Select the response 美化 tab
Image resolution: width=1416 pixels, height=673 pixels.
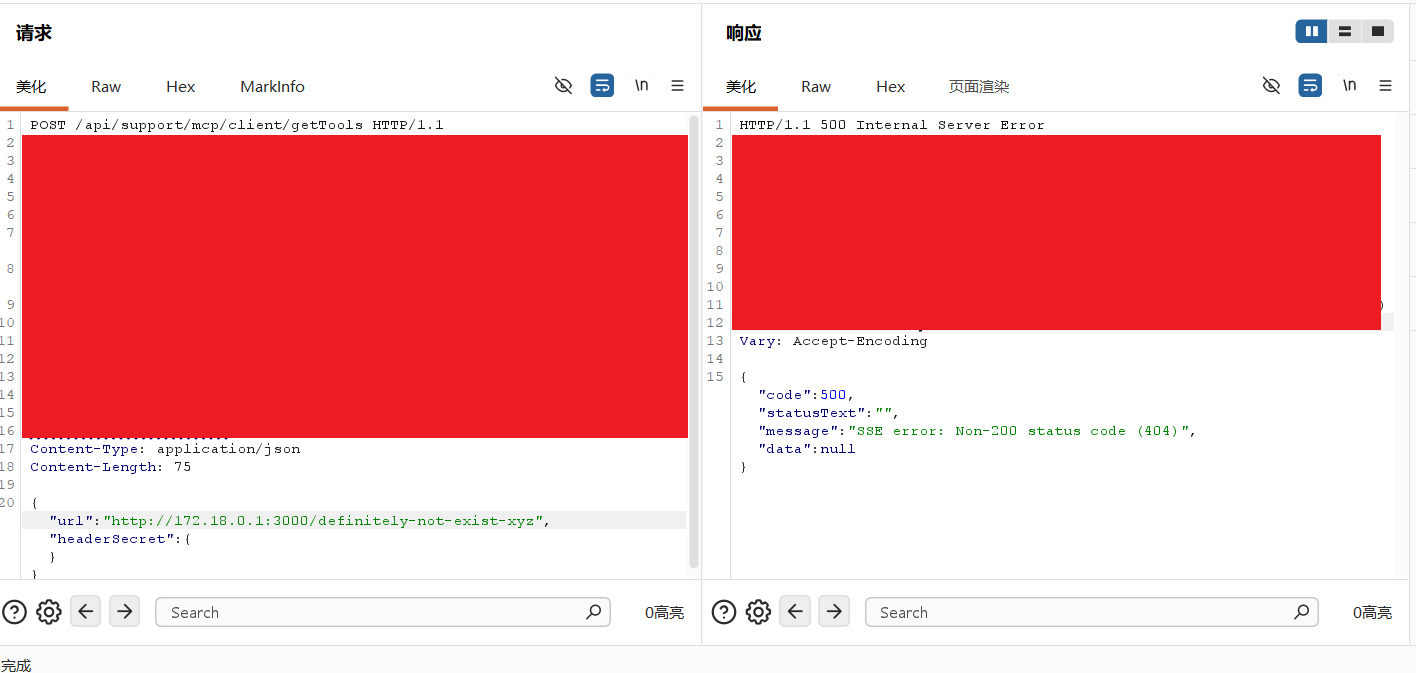(741, 87)
